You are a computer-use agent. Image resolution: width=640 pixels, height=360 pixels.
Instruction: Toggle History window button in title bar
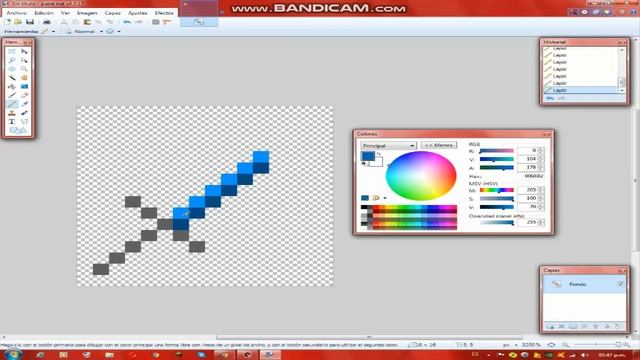coord(584,12)
